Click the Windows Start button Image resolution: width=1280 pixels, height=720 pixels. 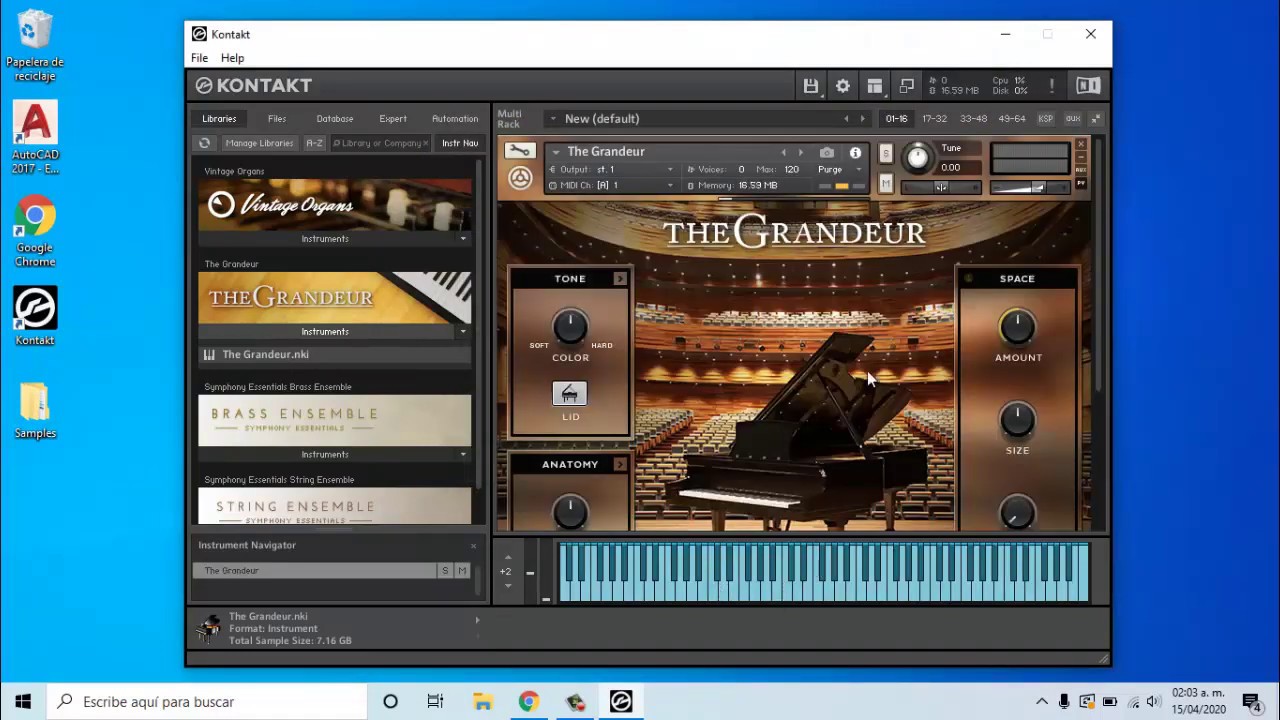(23, 701)
